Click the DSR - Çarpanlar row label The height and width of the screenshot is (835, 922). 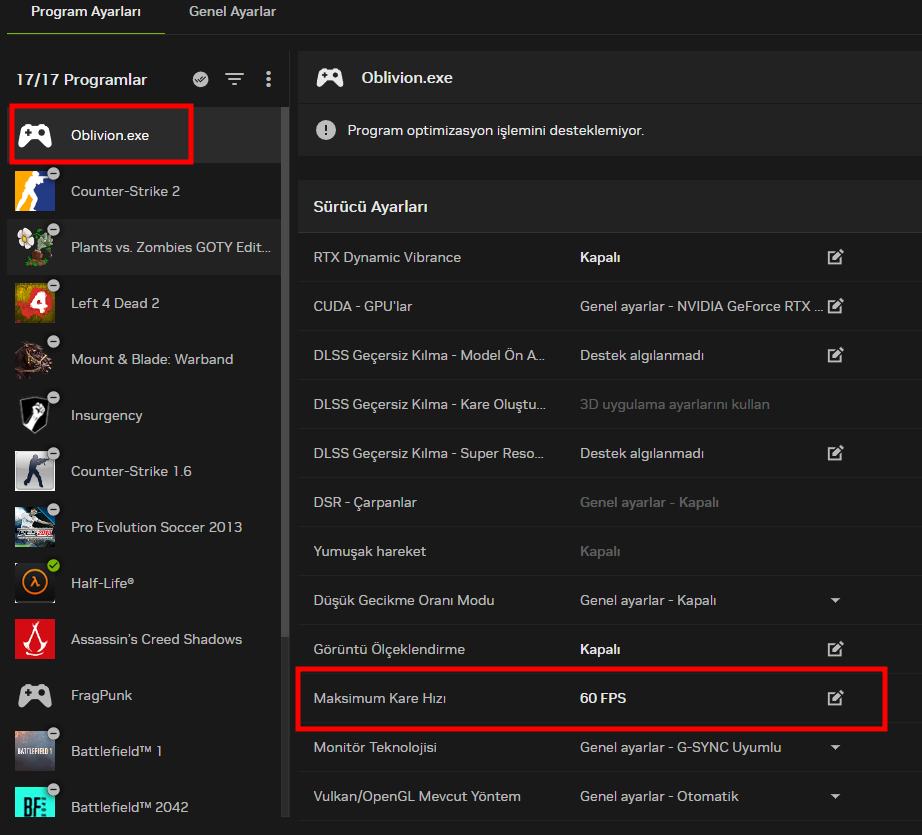(365, 502)
